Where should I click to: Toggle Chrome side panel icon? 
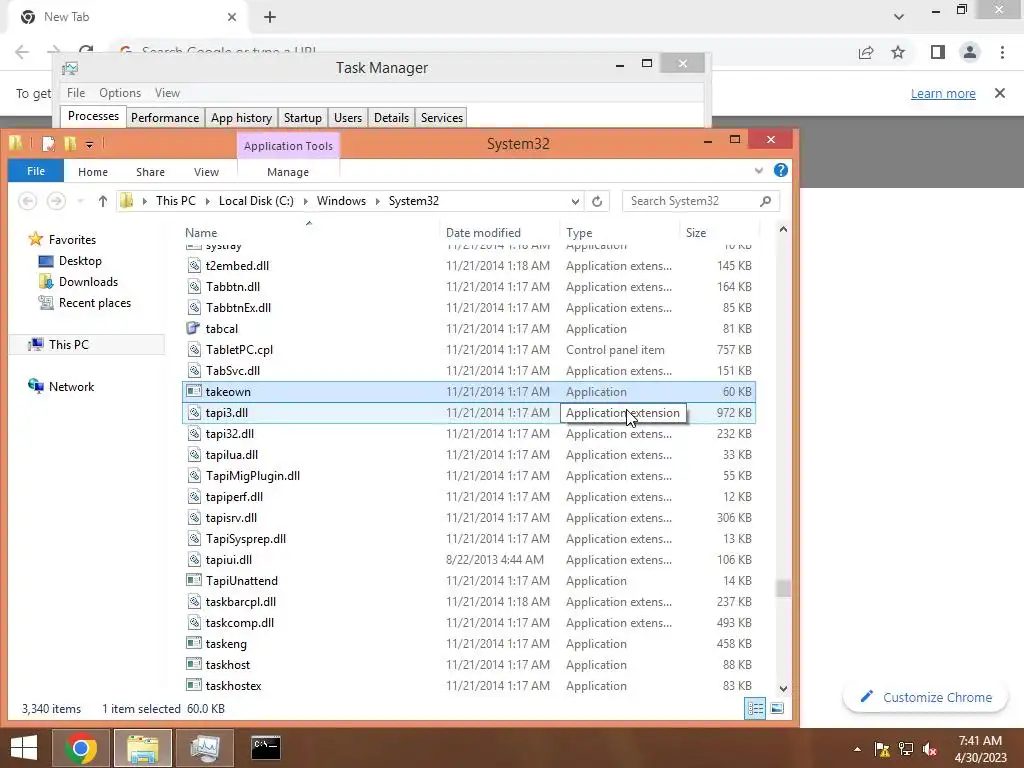[938, 52]
